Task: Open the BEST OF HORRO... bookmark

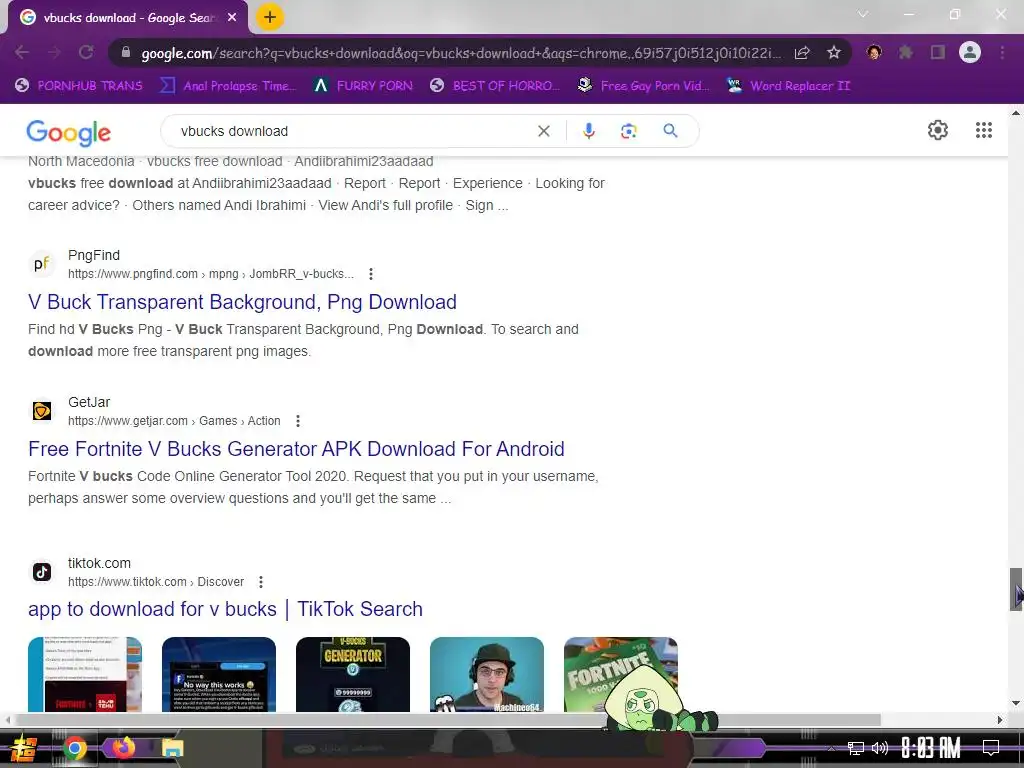Action: 495,86
